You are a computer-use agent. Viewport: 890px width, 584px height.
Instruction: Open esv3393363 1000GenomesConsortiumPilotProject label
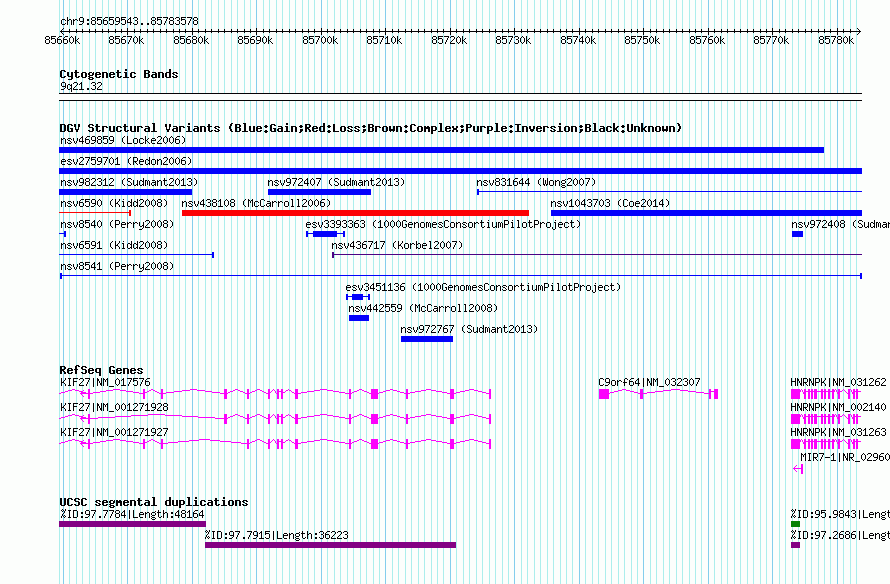[443, 224]
